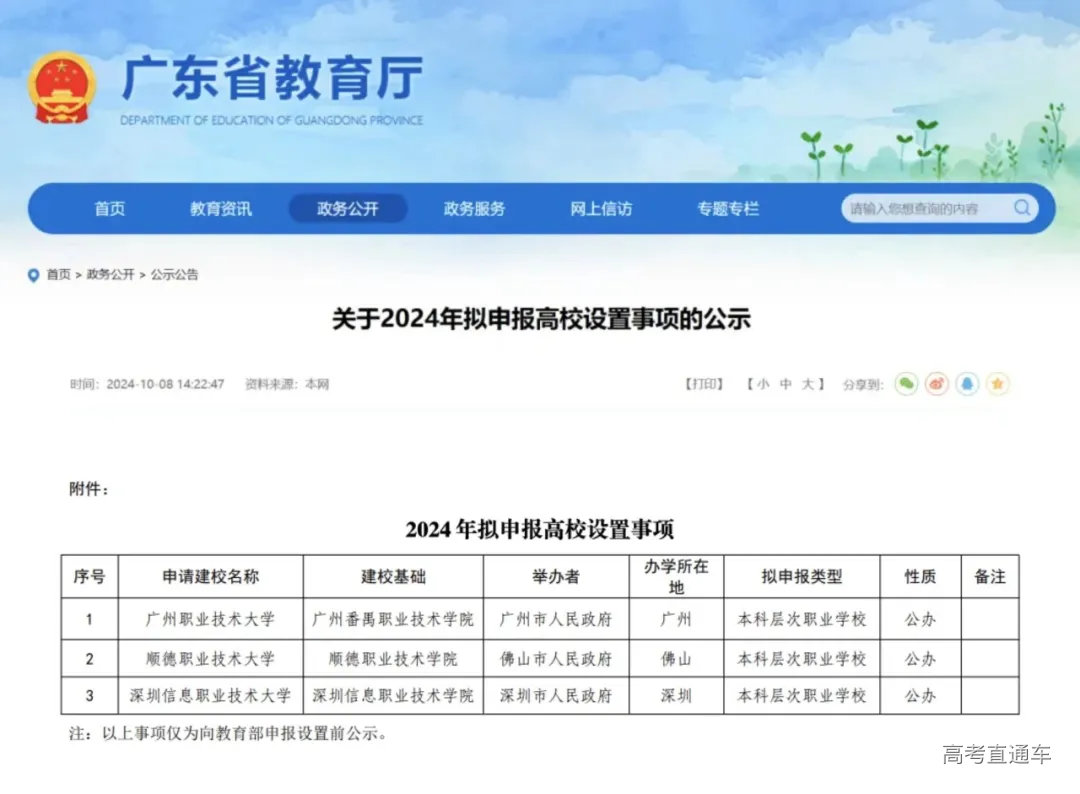Switch to the 教育资讯 section
1080x794 pixels.
[x=222, y=208]
